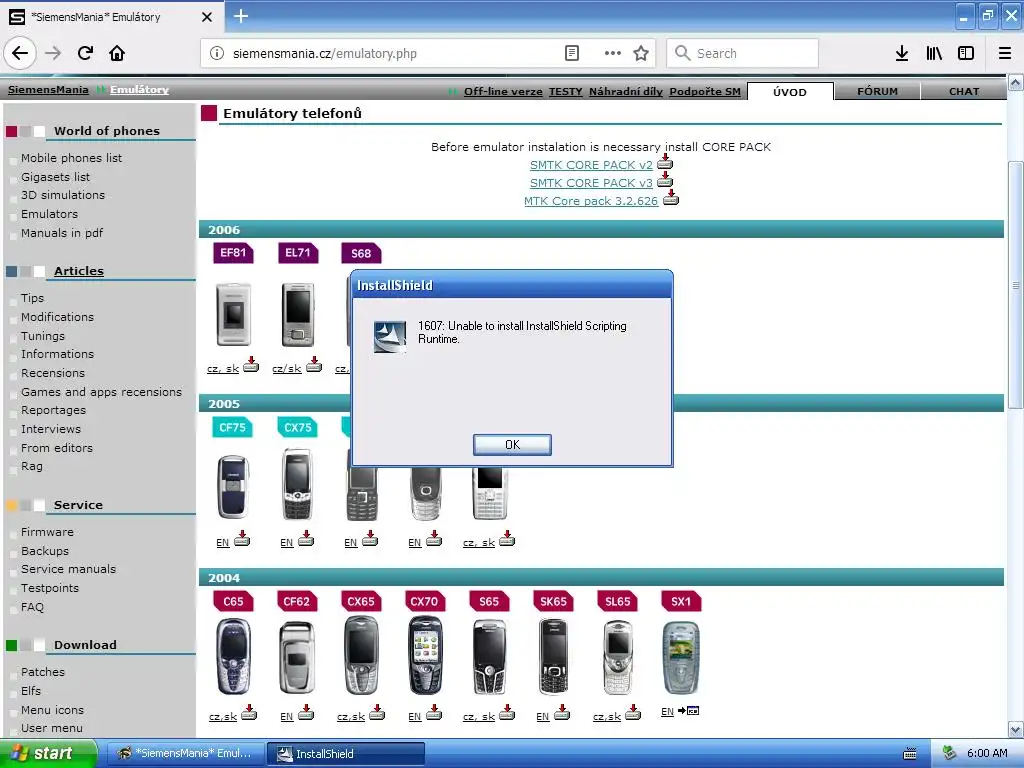Click the EF81 phone thumbnail

(233, 314)
